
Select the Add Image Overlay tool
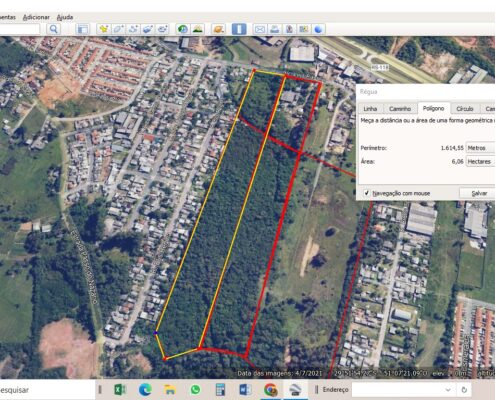tap(148, 29)
